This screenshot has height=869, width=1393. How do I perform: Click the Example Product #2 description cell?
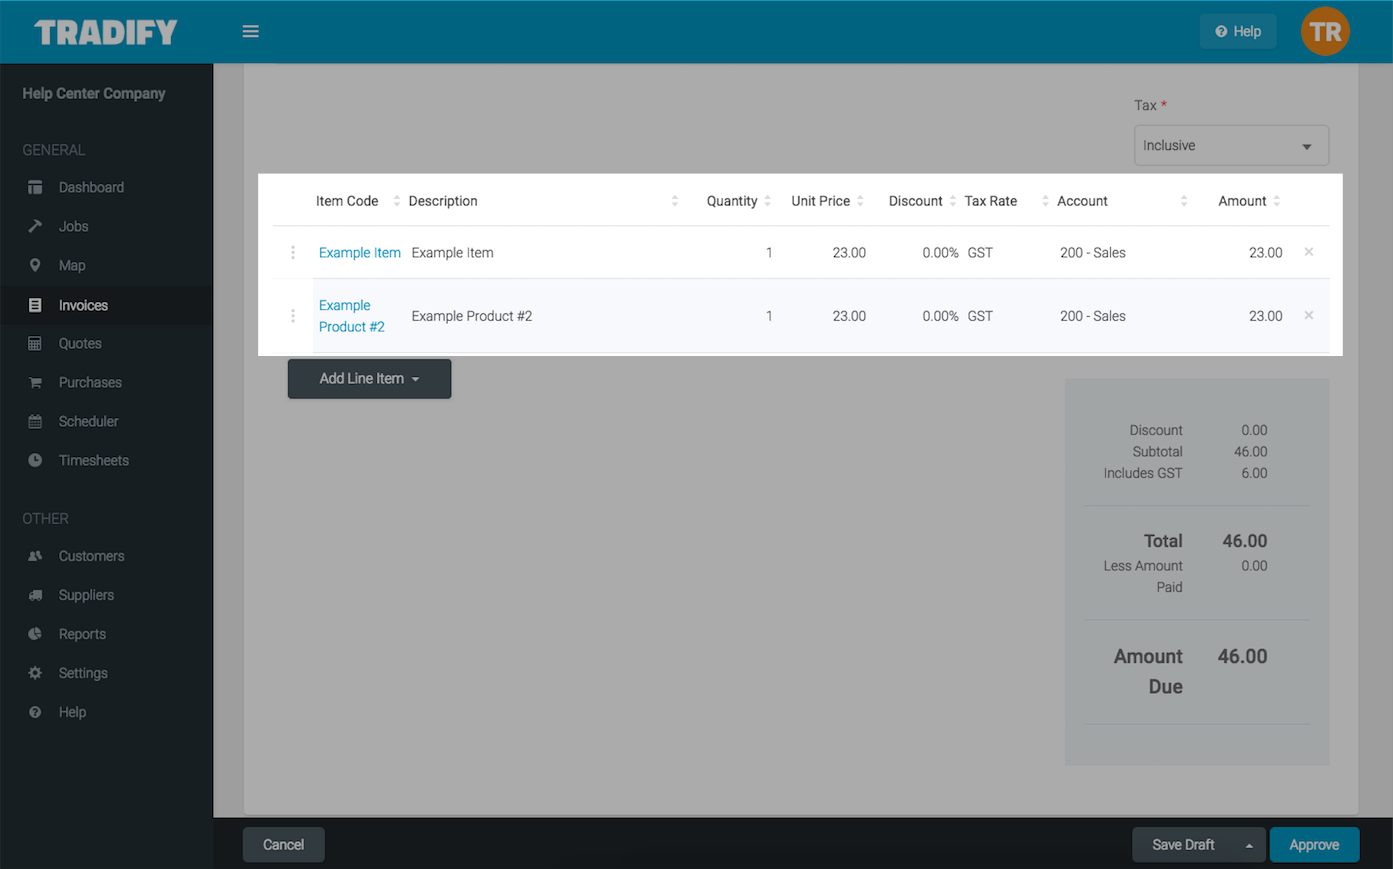[x=472, y=316]
